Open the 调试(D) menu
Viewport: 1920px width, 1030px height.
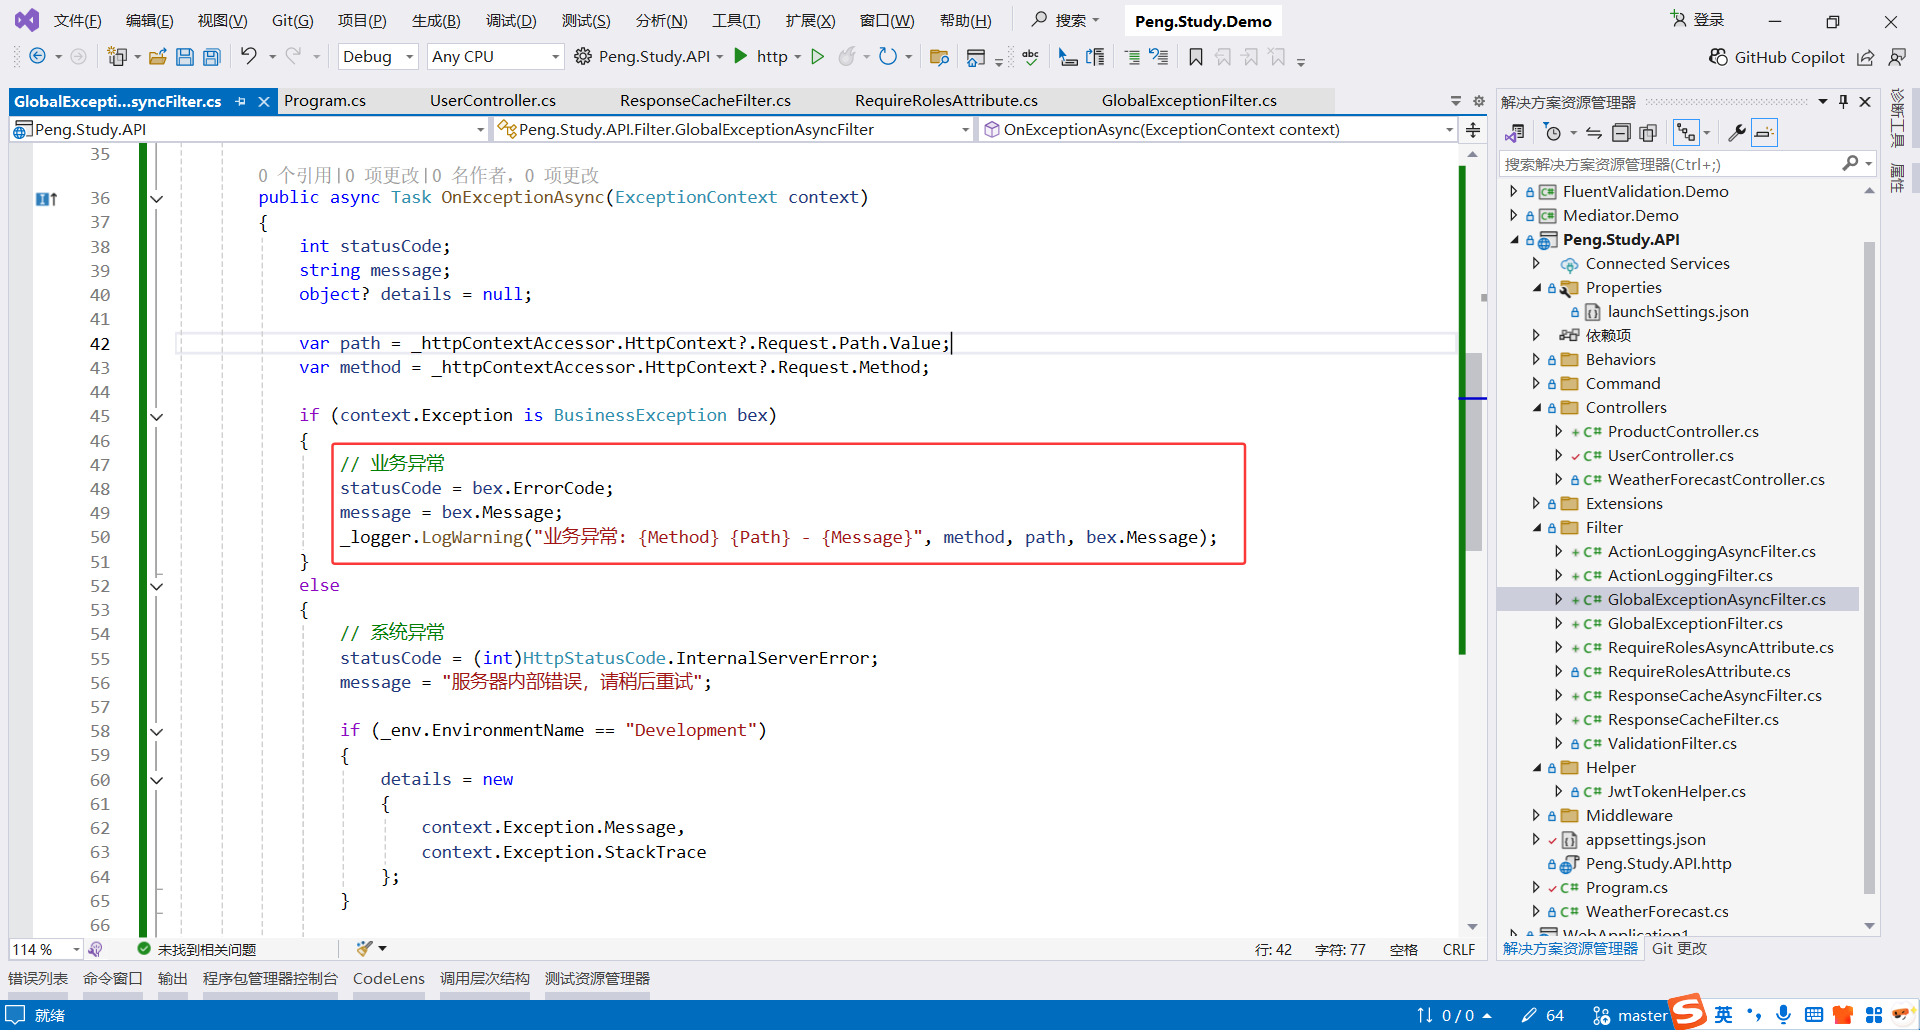point(511,21)
